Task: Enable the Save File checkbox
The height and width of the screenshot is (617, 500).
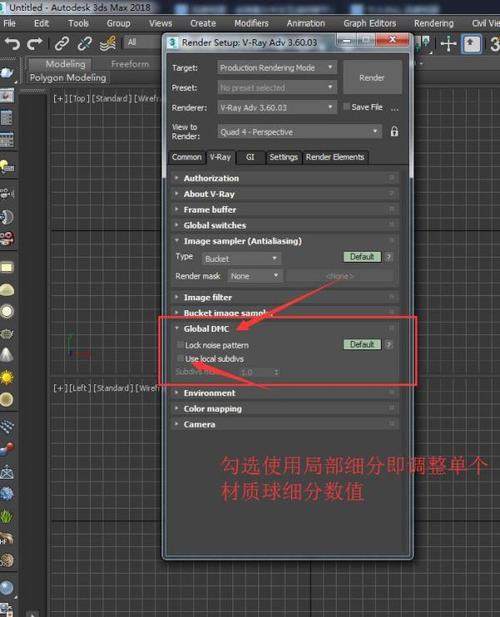Action: pyautogui.click(x=347, y=107)
